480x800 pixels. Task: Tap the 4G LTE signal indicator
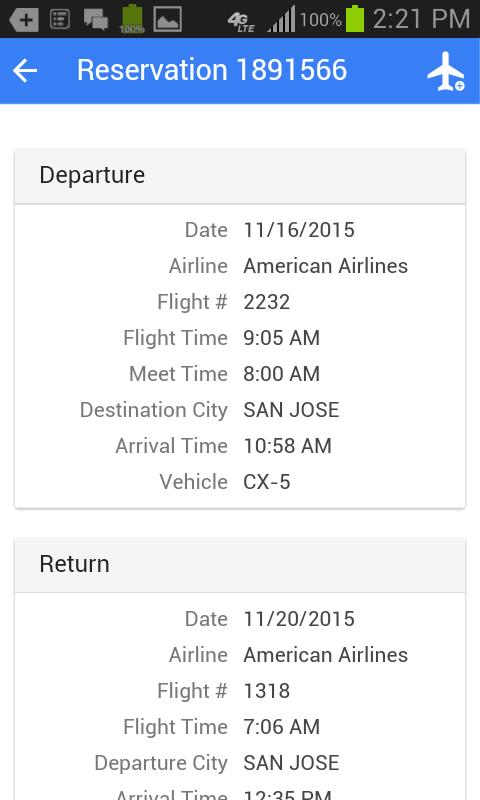point(241,21)
